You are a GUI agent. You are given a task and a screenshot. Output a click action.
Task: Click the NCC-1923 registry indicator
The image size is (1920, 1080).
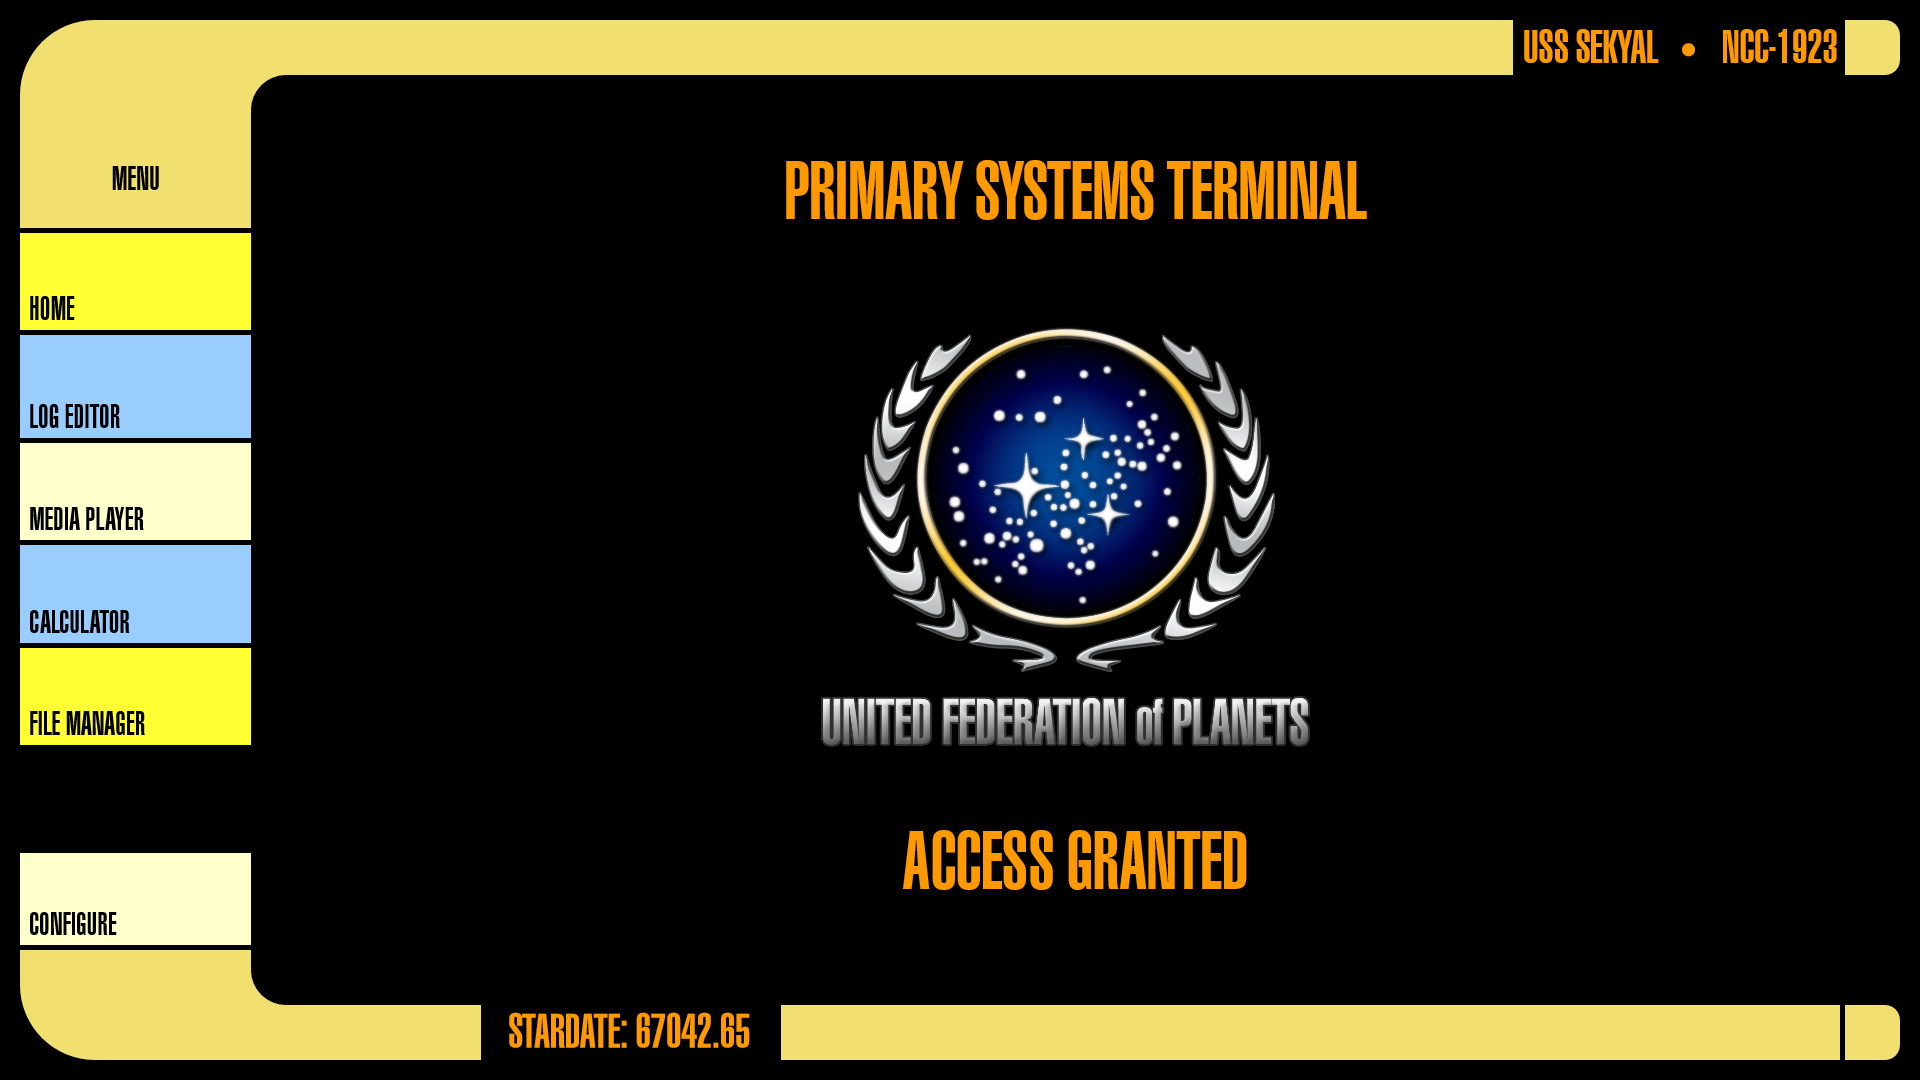1780,46
